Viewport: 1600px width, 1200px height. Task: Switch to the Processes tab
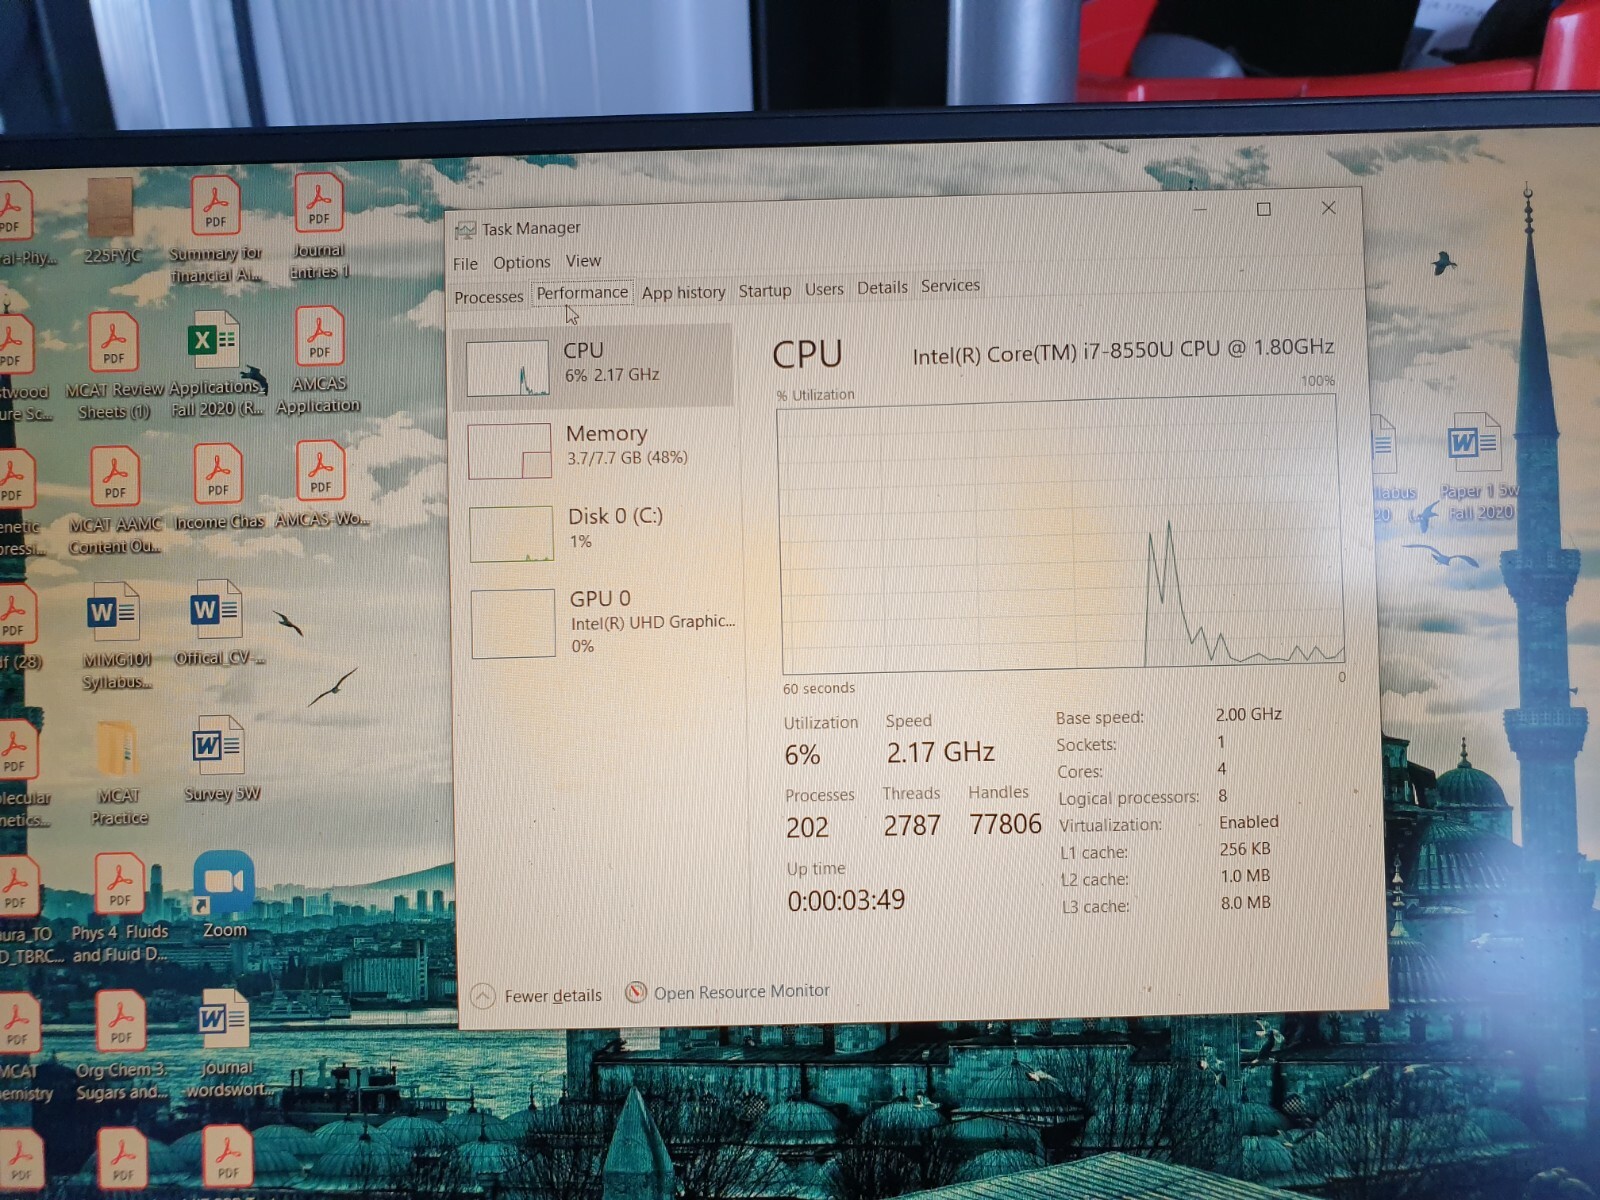[488, 297]
